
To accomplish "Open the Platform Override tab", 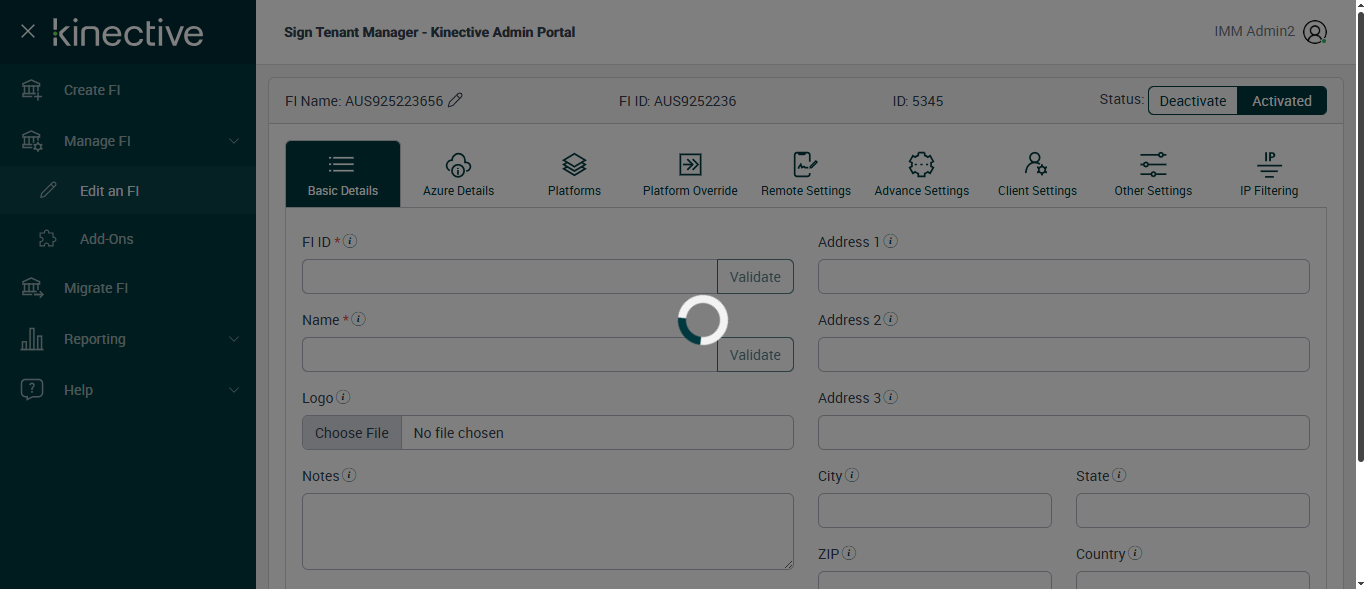I will (690, 174).
